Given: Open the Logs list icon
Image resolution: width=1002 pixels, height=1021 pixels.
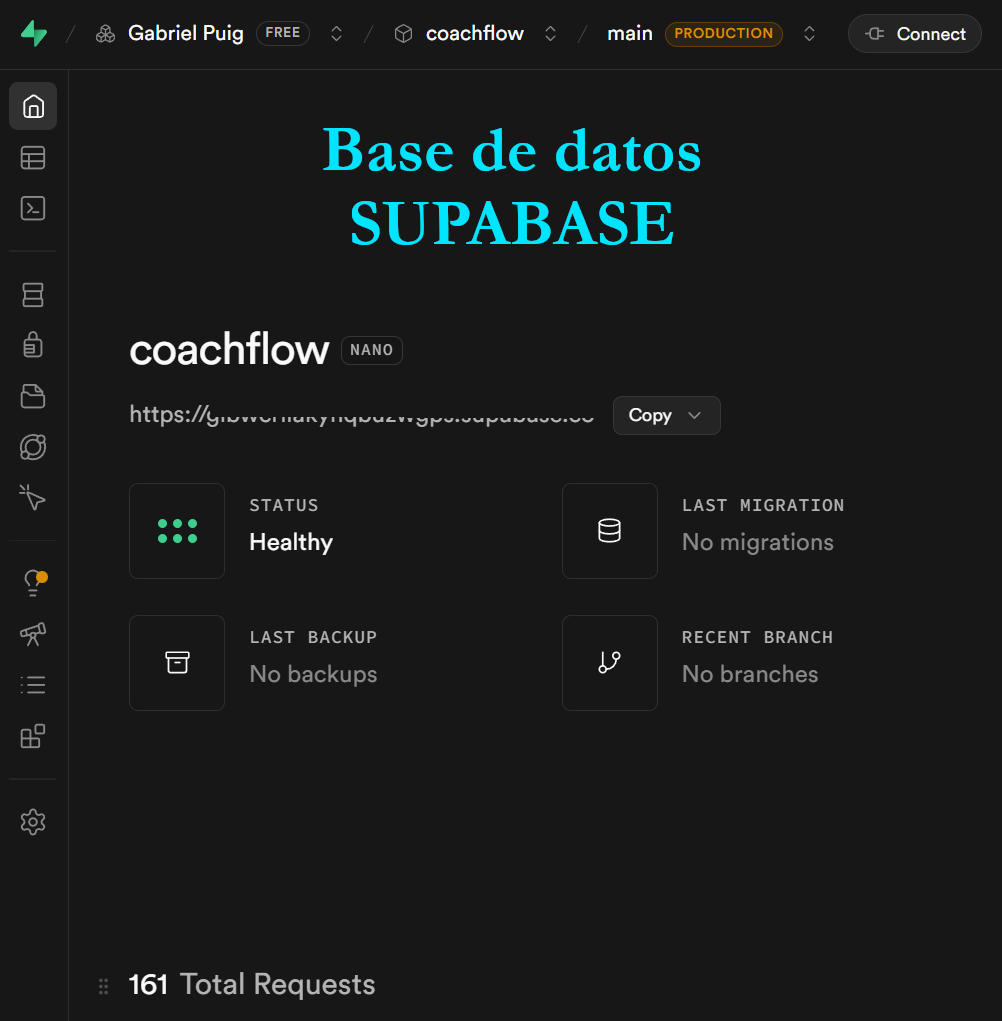Looking at the screenshot, I should click(33, 685).
